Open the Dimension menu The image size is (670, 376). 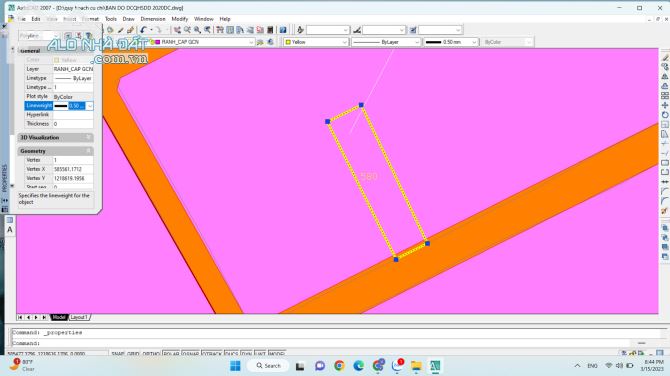[x=153, y=19]
